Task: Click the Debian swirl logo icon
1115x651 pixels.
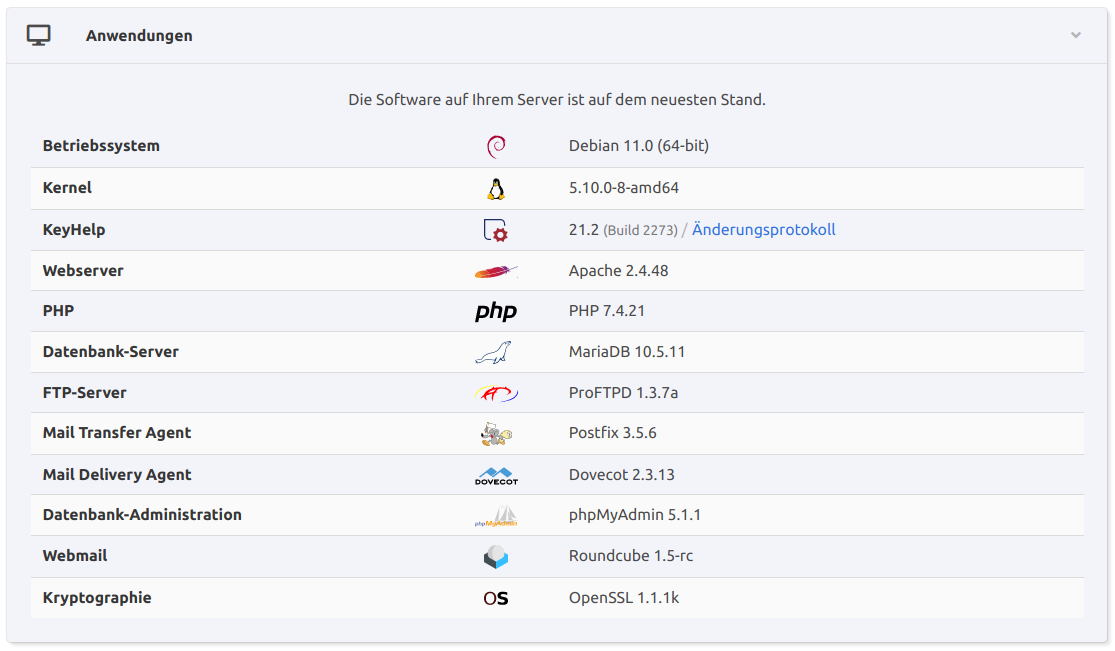Action: tap(495, 147)
